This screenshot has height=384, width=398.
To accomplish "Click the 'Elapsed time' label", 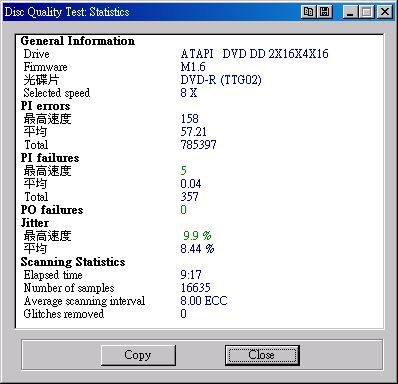I will tap(53, 275).
